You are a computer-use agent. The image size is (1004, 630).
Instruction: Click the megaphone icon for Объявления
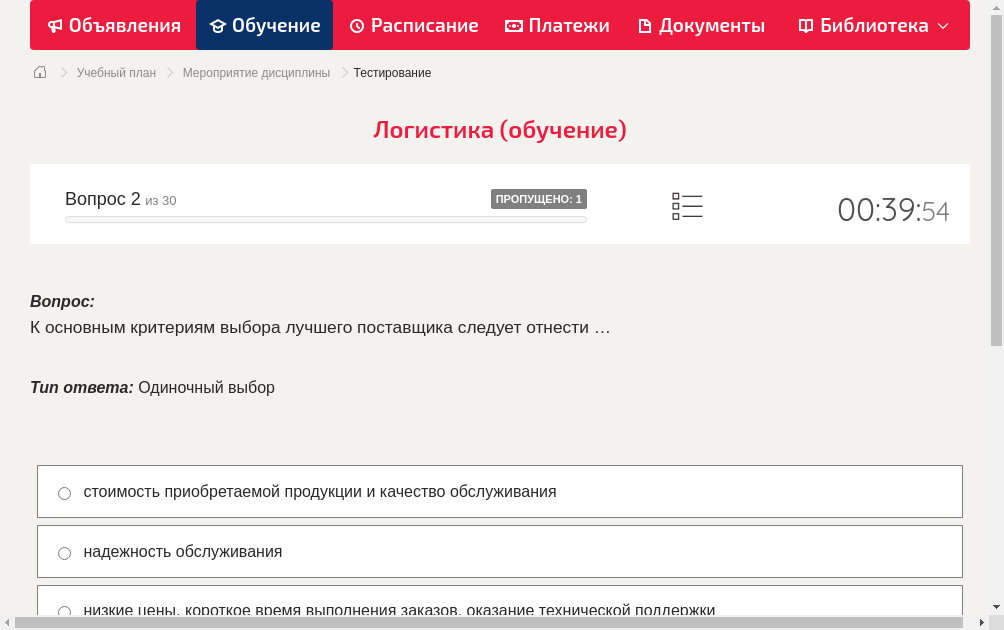pyautogui.click(x=55, y=25)
